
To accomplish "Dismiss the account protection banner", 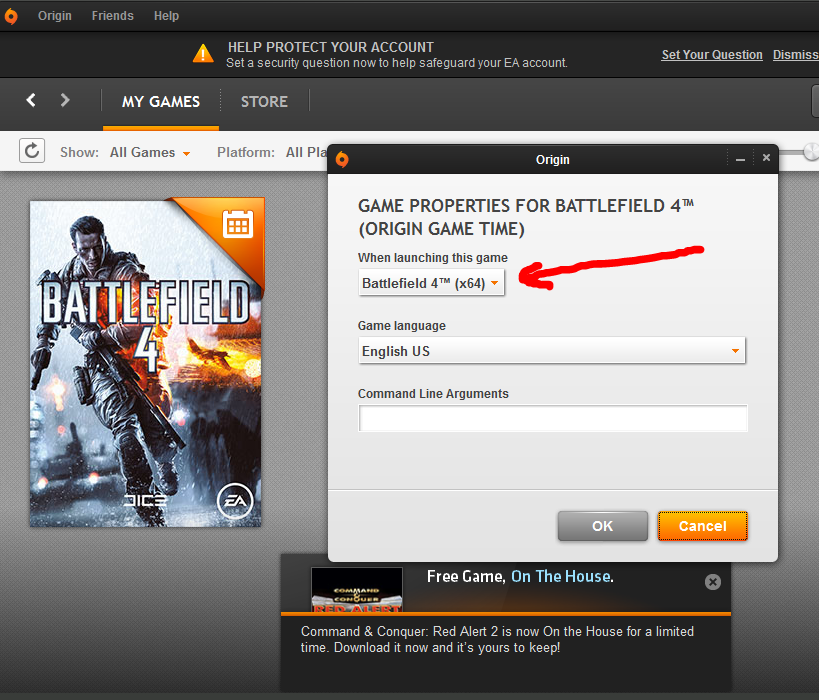I will [x=795, y=55].
